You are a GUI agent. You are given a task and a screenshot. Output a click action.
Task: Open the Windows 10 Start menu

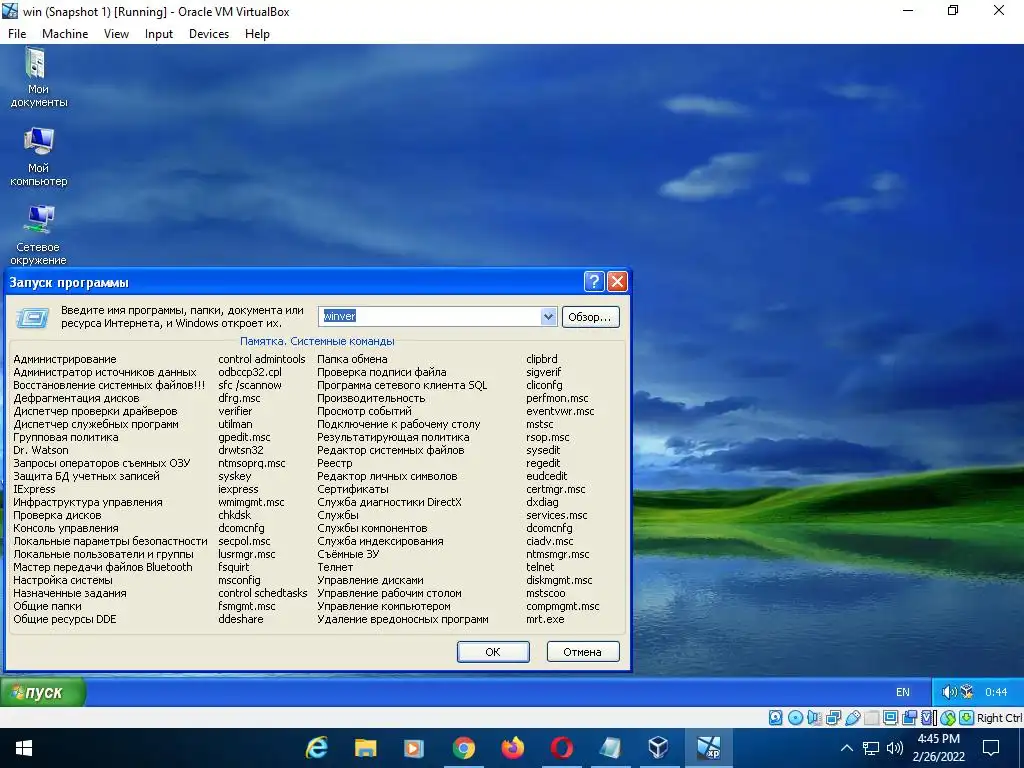24,748
